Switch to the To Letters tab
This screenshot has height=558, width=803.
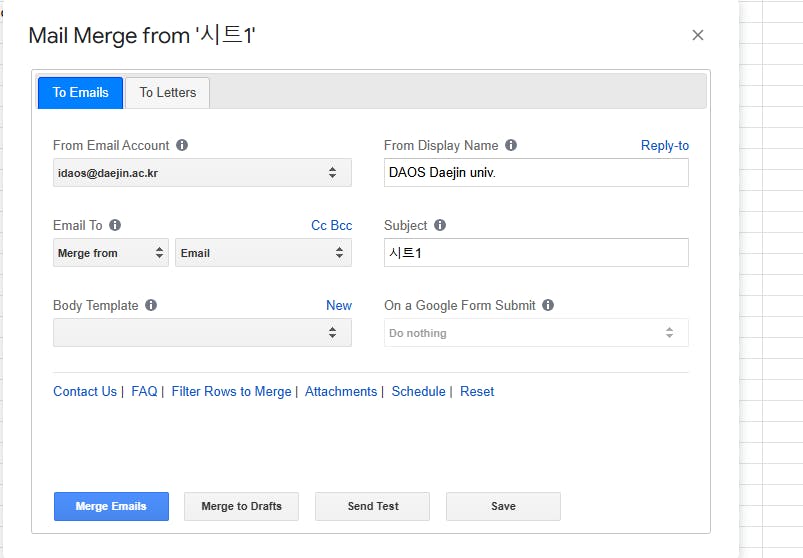point(167,92)
